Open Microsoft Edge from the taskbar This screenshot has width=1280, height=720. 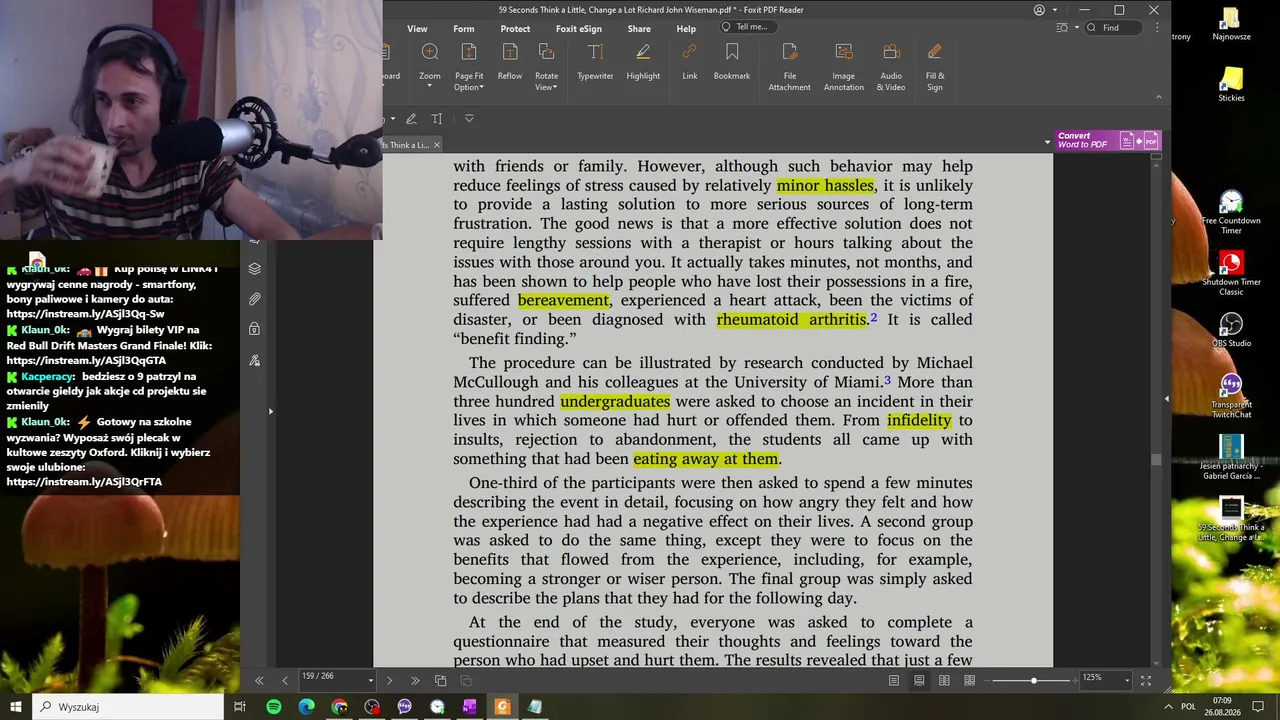307,707
